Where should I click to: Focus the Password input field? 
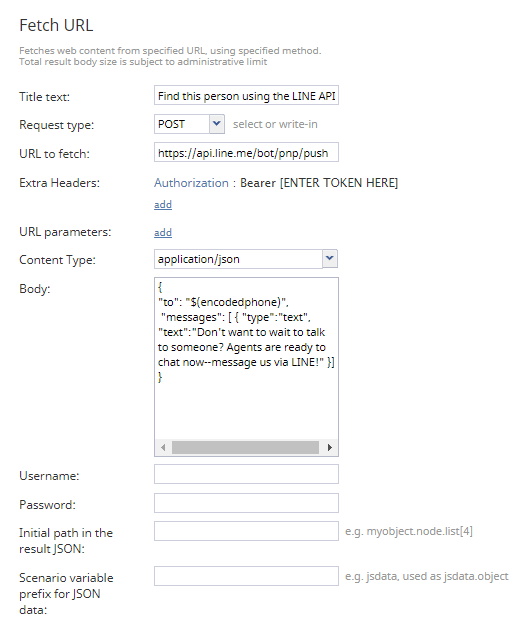(x=246, y=503)
